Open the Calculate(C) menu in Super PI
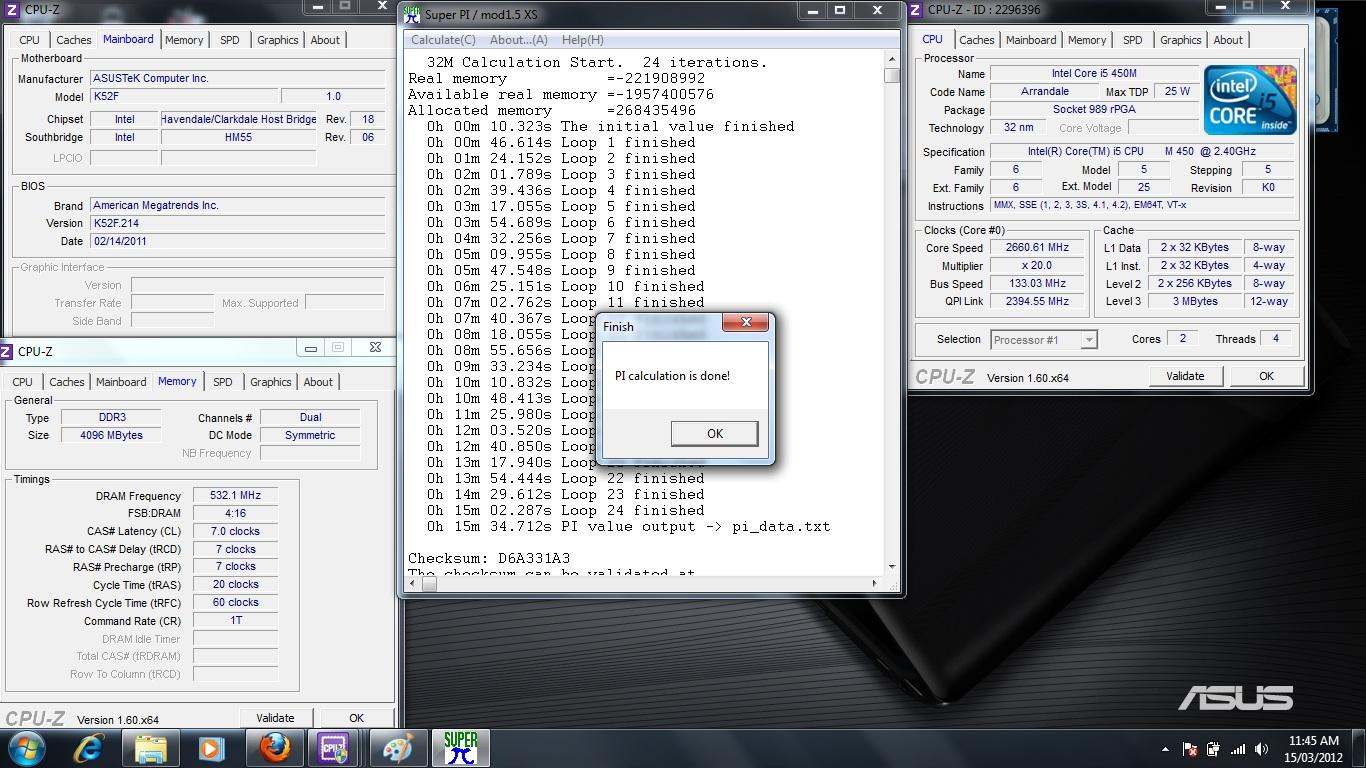This screenshot has width=1366, height=768. point(443,40)
